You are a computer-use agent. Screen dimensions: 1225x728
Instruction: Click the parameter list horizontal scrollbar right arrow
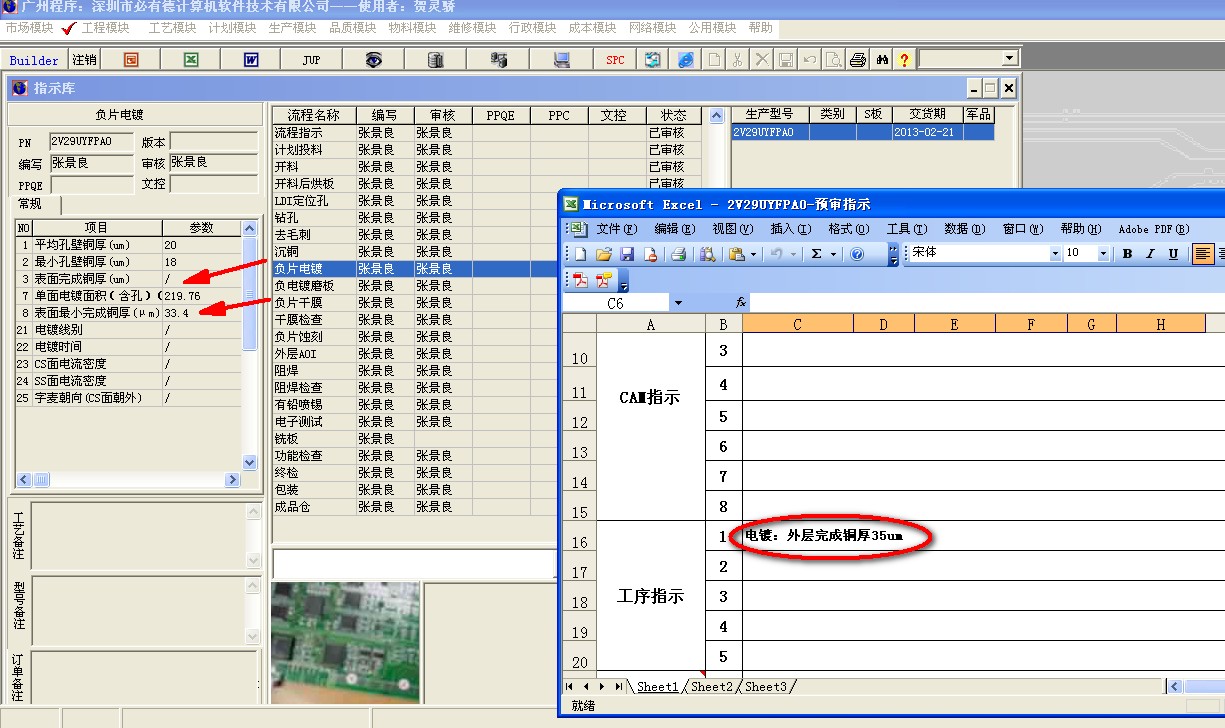tap(234, 480)
